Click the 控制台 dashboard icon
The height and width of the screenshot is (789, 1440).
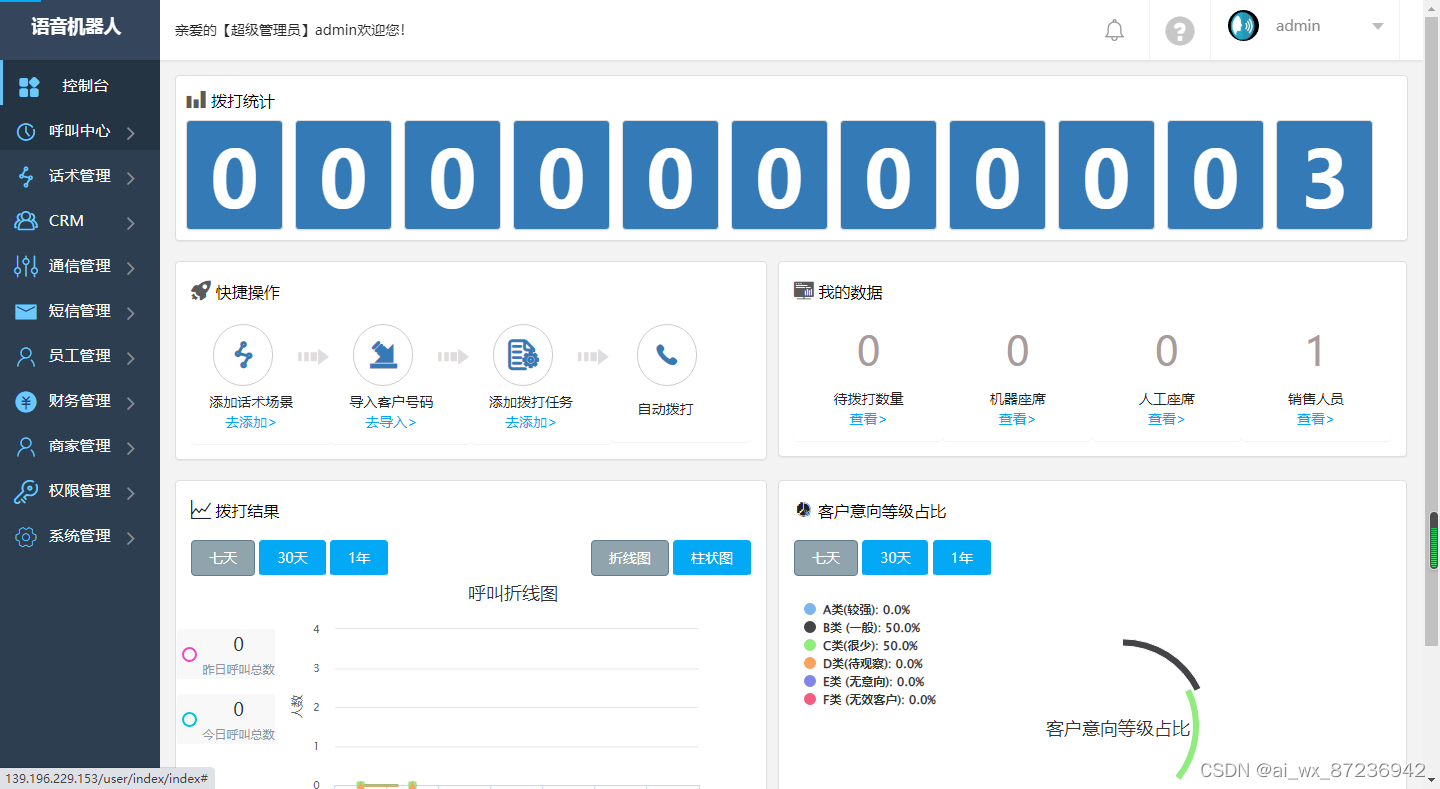click(x=29, y=87)
